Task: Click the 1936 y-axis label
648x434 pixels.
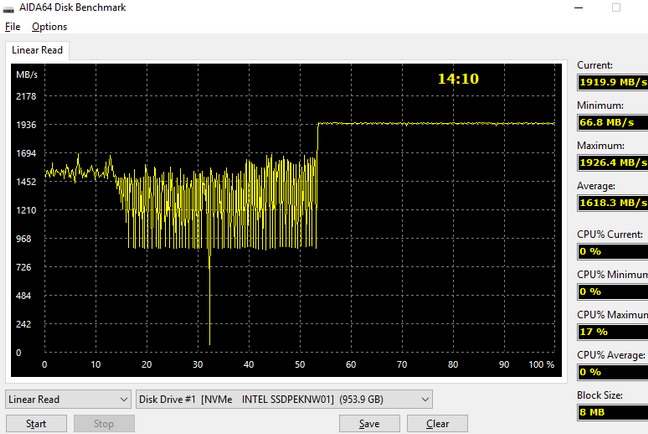Action: click(26, 125)
